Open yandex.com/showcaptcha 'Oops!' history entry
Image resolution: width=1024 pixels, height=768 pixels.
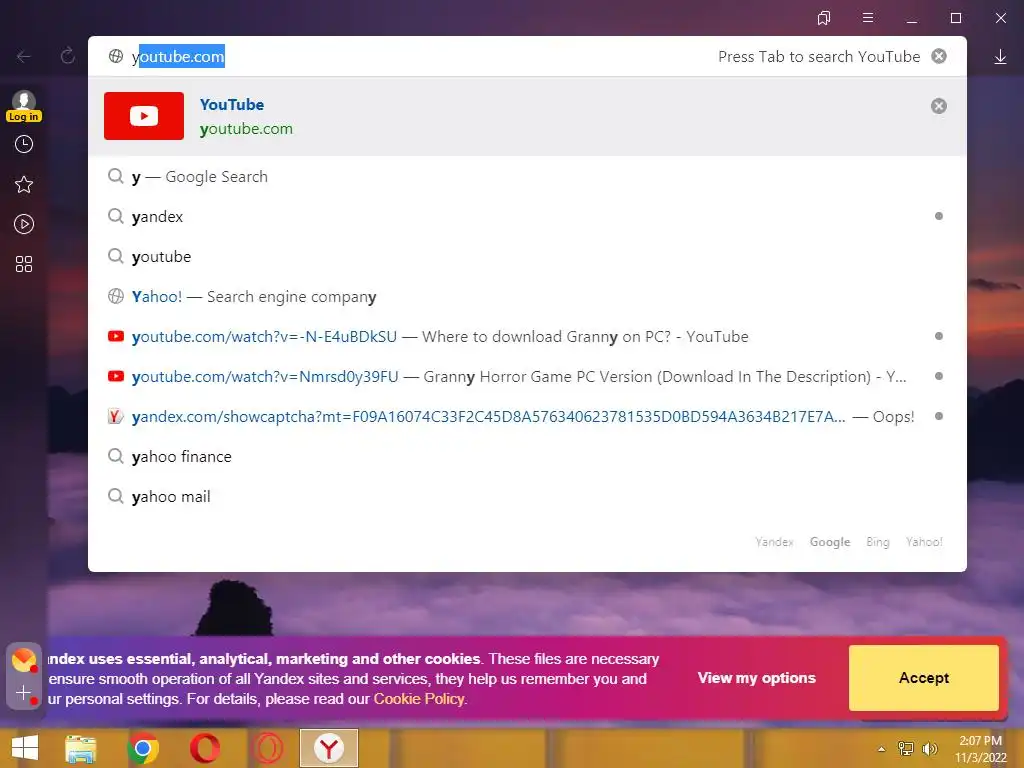pos(527,417)
